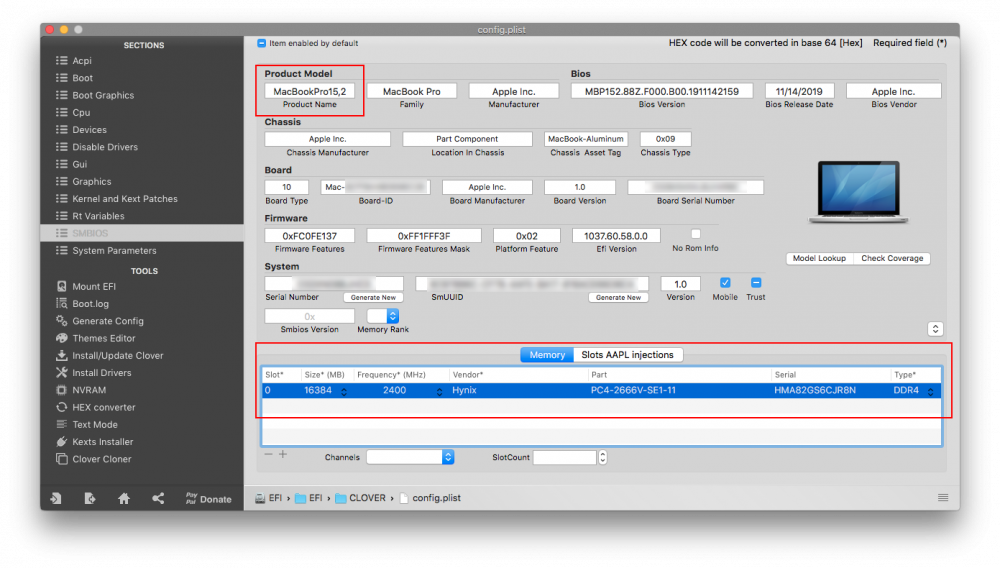The height and width of the screenshot is (568, 1000).
Task: Launch the Mount EFI tool
Action: click(94, 286)
